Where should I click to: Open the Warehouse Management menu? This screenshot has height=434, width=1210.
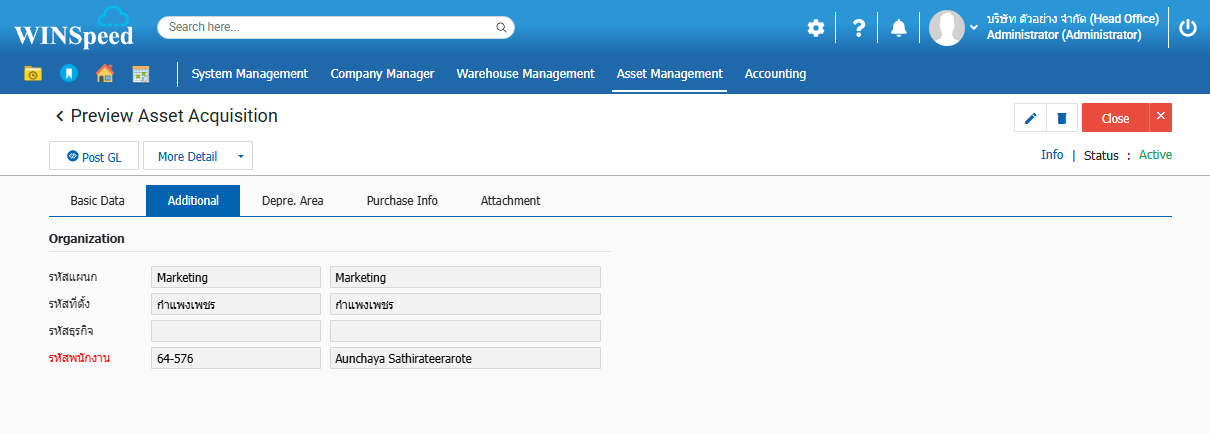coord(525,74)
